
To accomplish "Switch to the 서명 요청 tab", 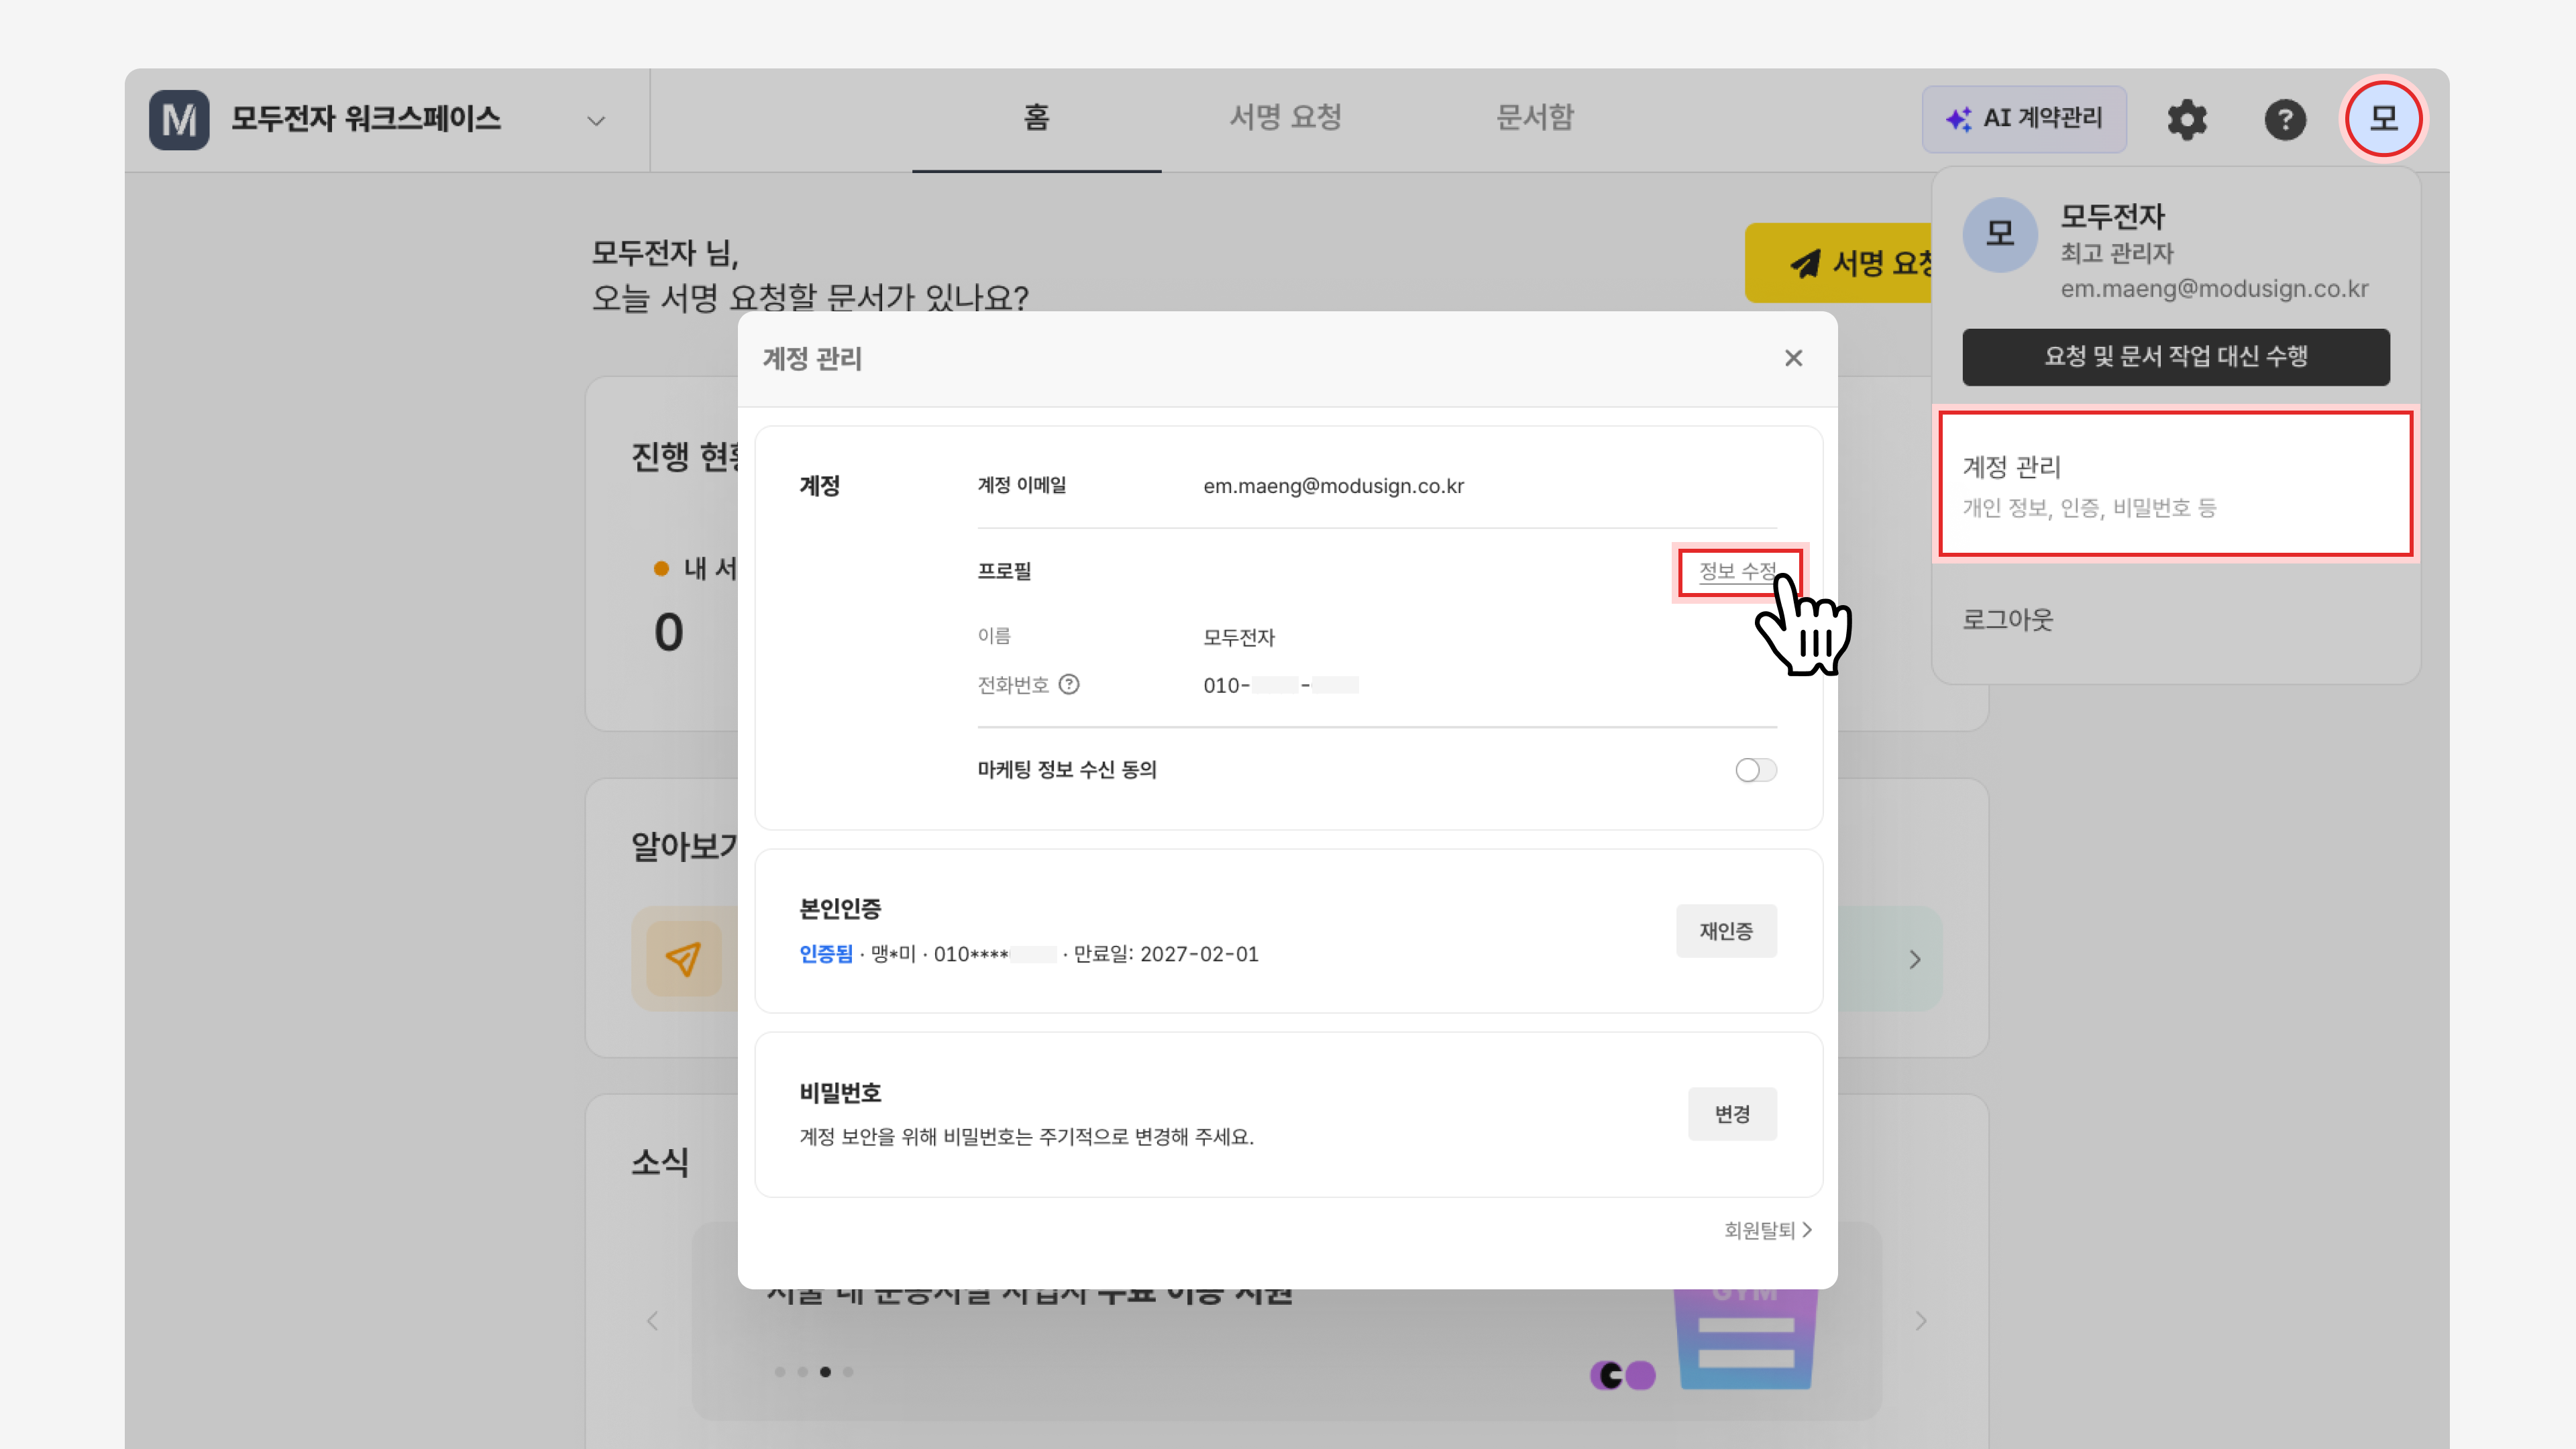I will pos(1285,118).
